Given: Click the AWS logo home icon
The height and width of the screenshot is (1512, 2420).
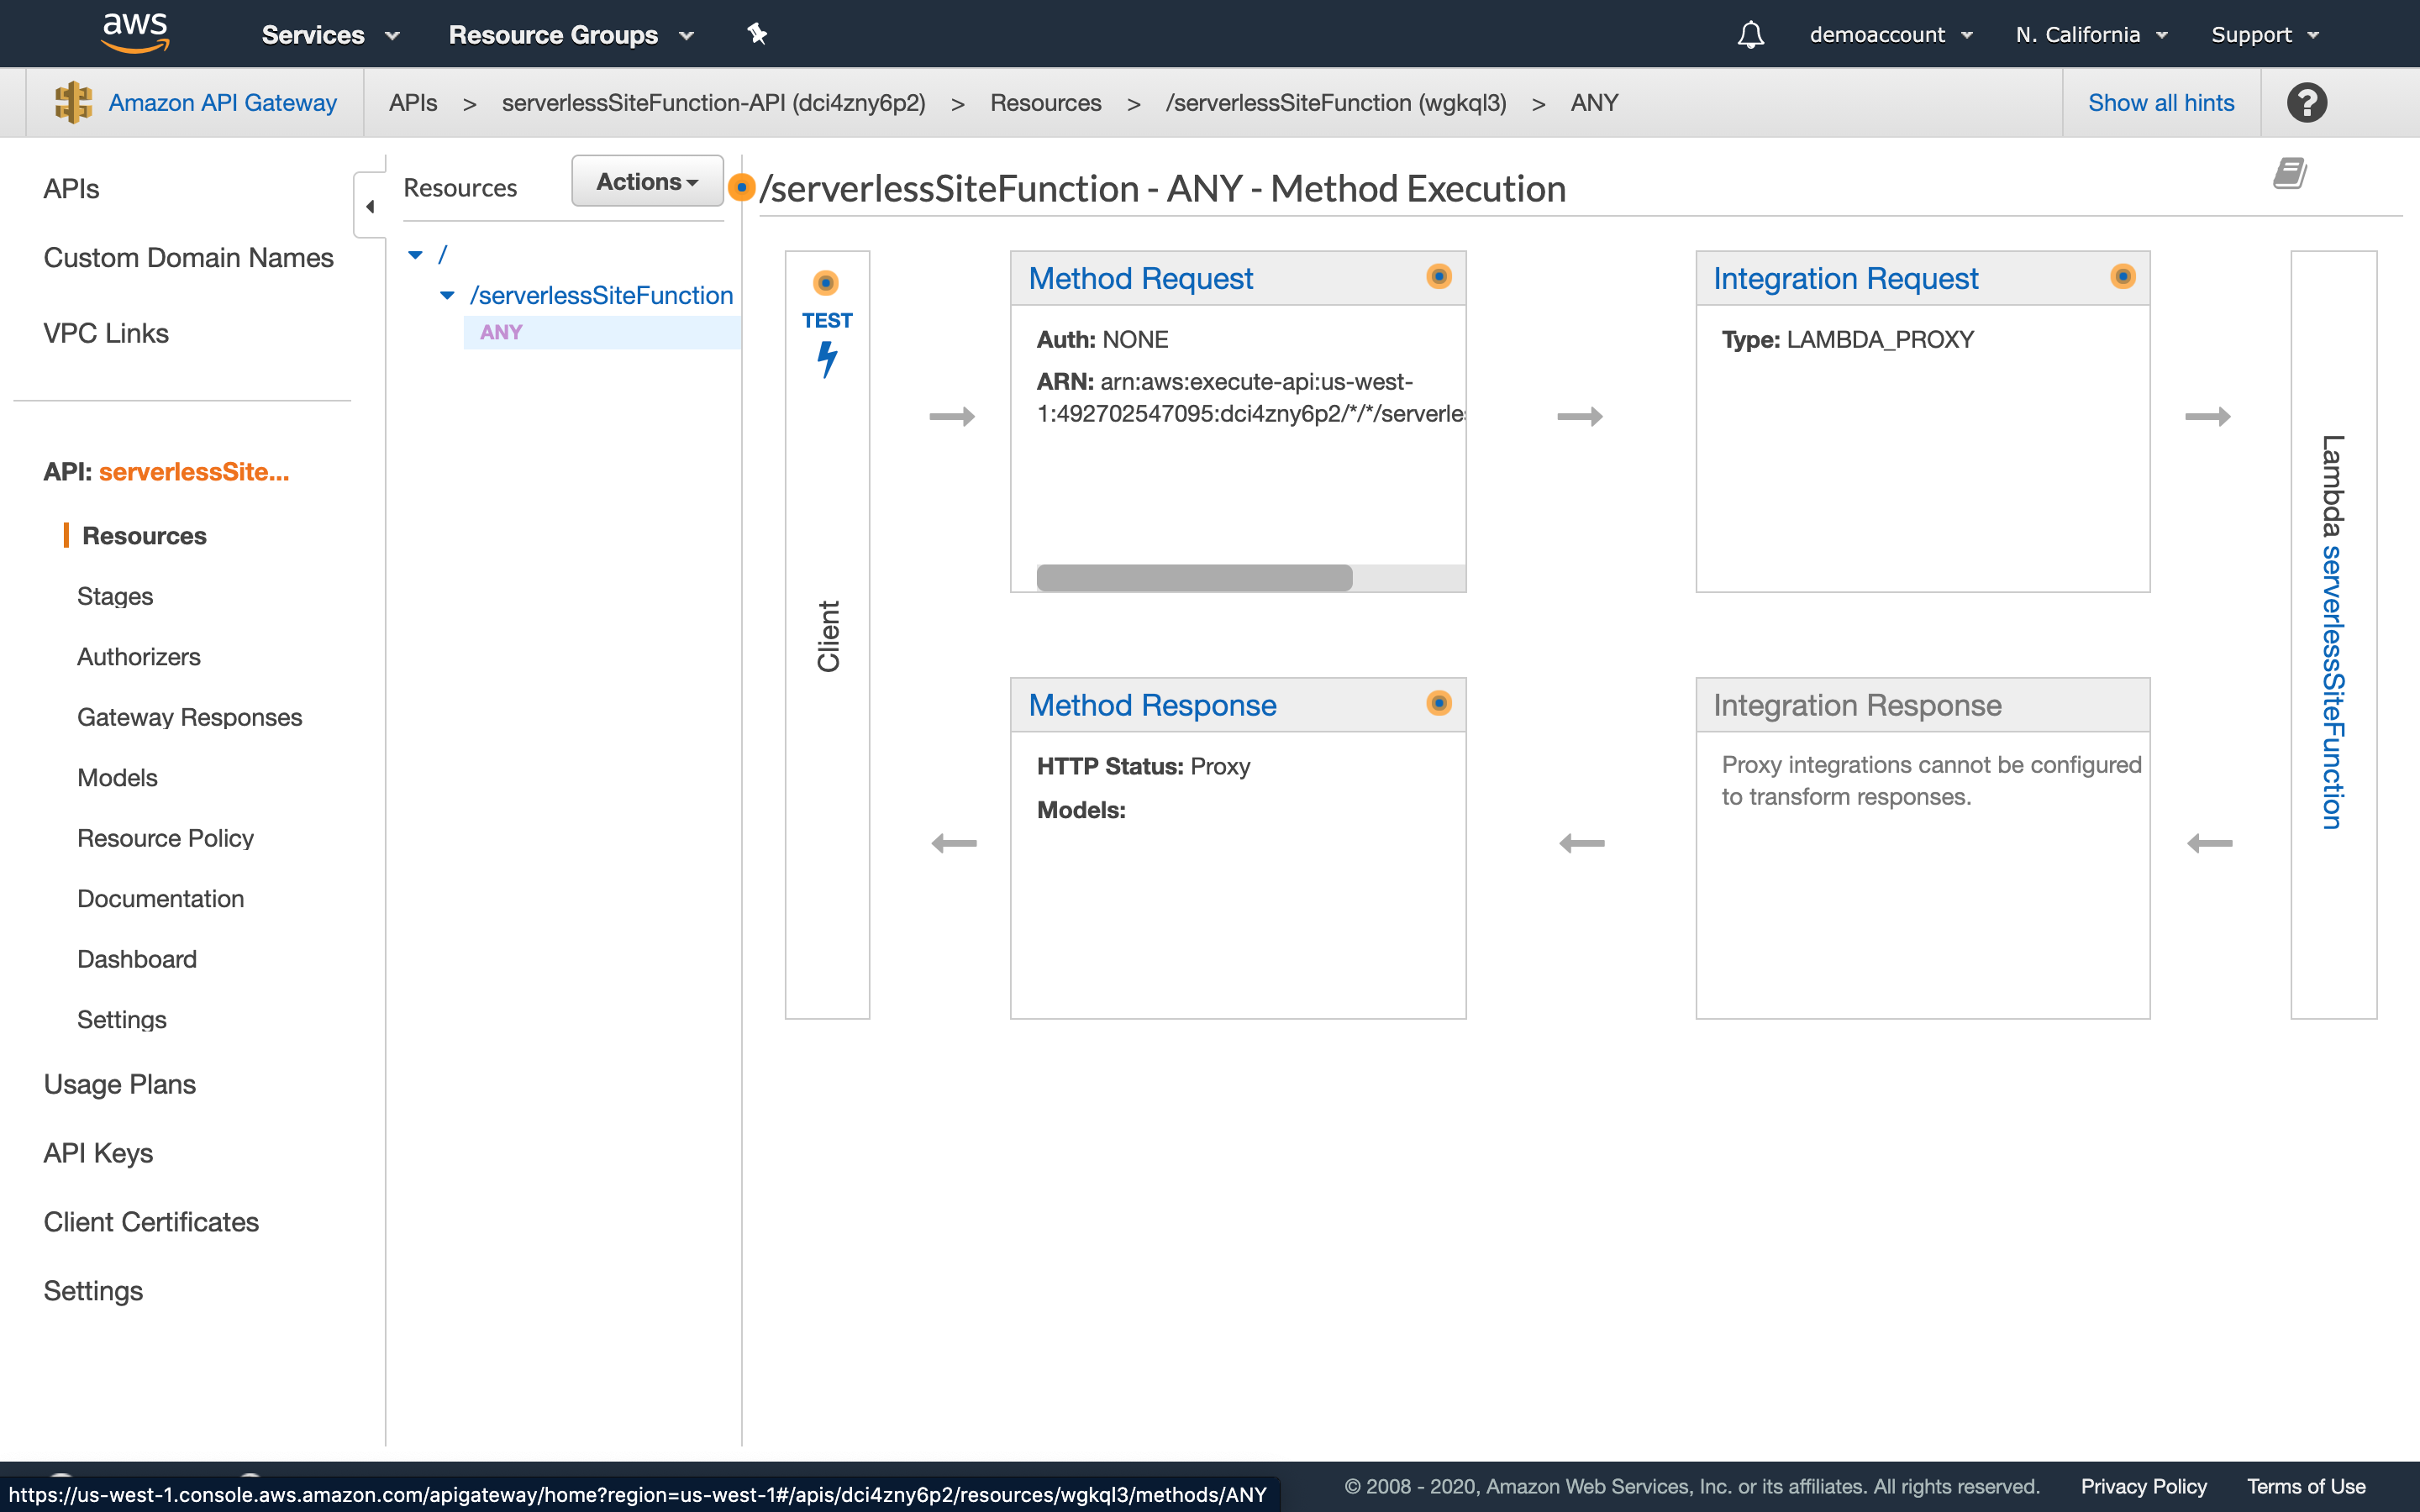Looking at the screenshot, I should (x=135, y=33).
